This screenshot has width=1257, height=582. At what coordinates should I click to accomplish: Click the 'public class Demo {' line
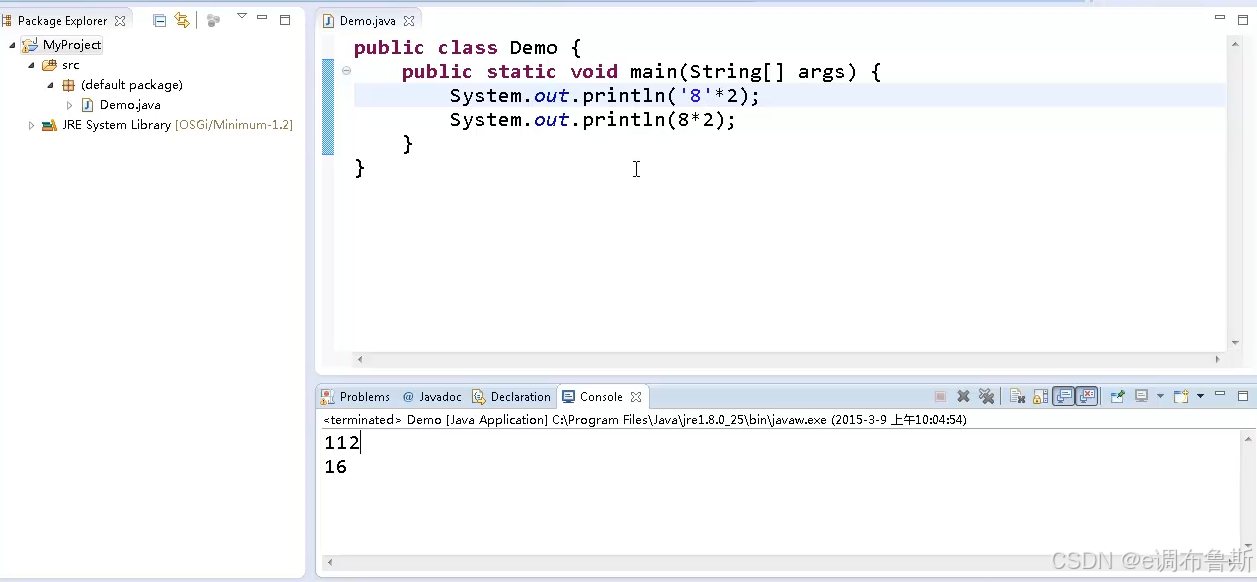(467, 48)
